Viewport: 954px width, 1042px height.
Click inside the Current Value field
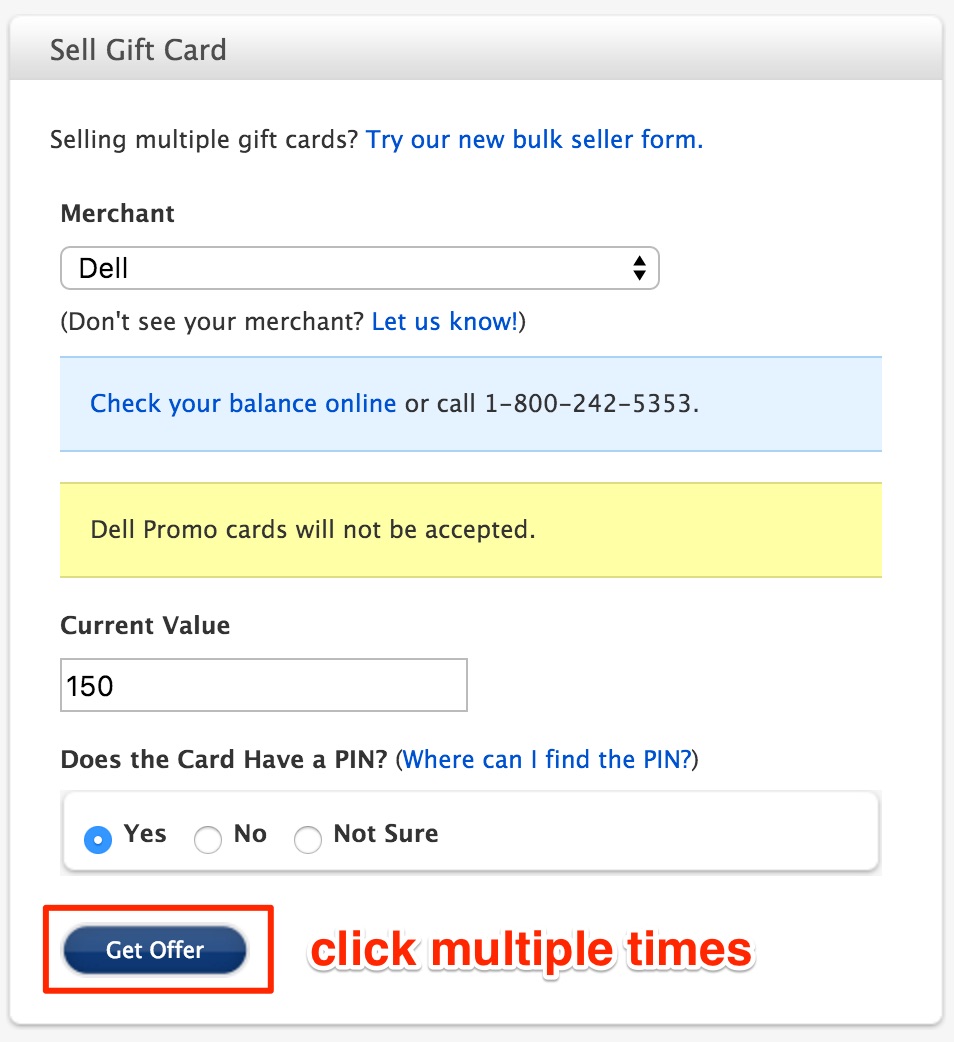click(263, 685)
